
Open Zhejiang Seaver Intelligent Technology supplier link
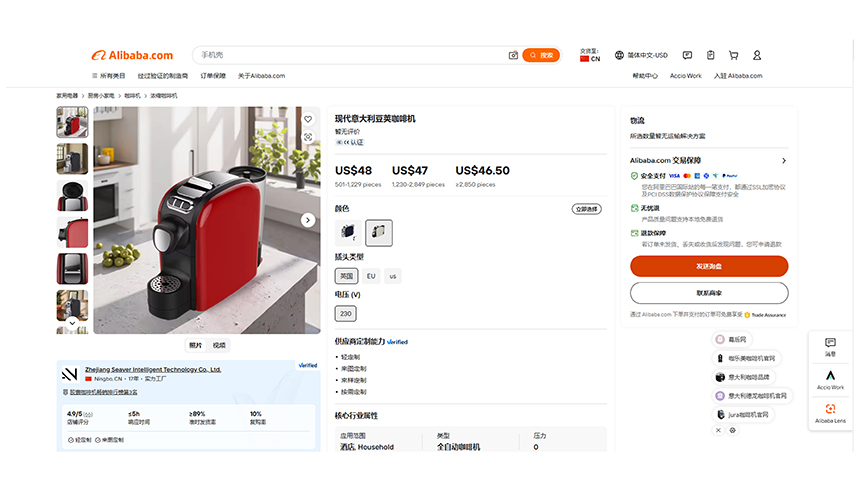tap(153, 369)
